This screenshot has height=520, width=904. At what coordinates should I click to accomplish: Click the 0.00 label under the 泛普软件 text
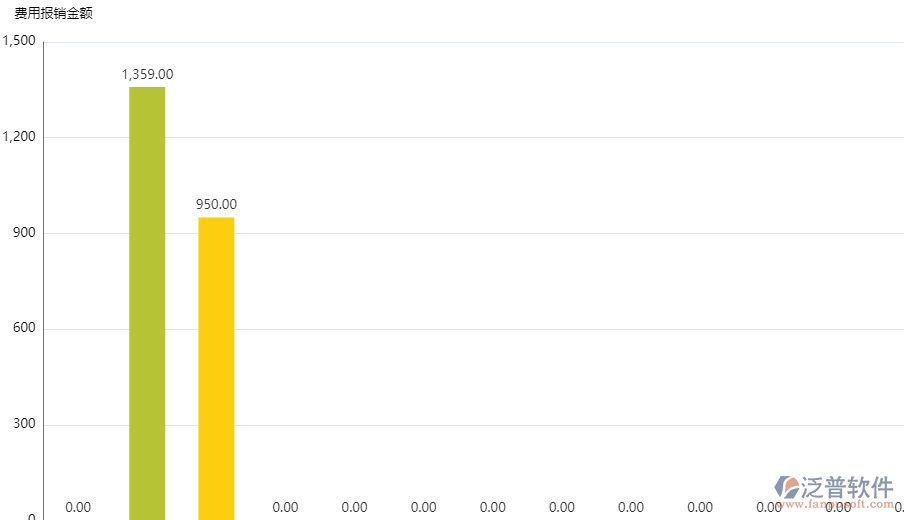tap(838, 507)
